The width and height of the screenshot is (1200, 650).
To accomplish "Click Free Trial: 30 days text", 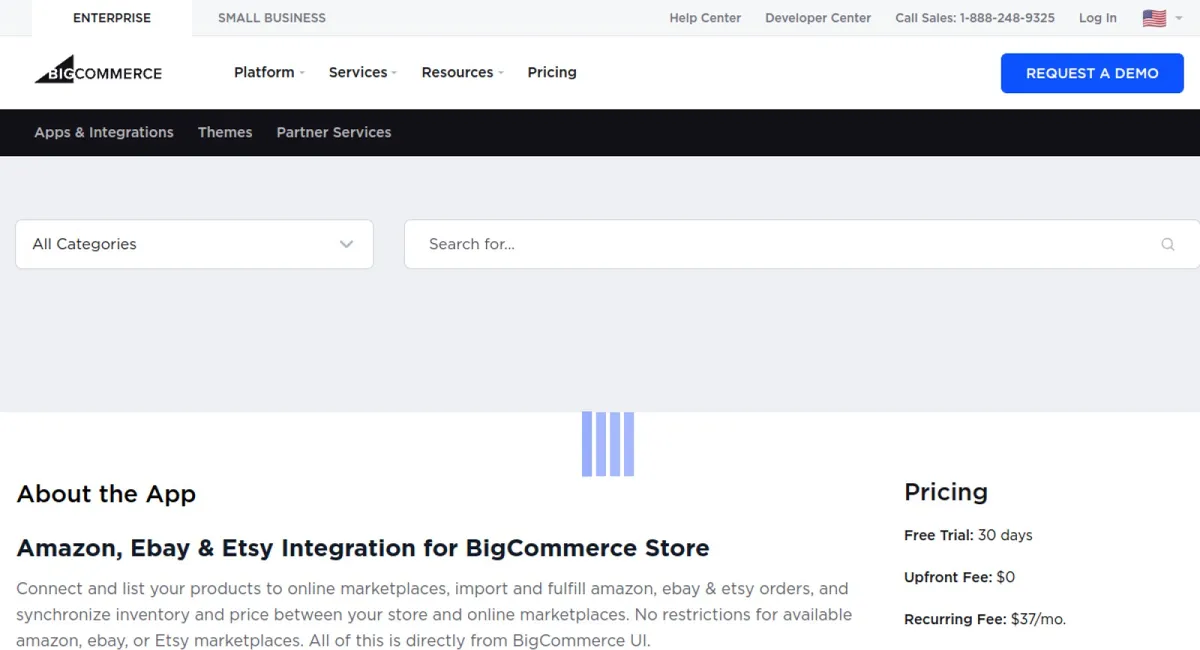I will (968, 535).
